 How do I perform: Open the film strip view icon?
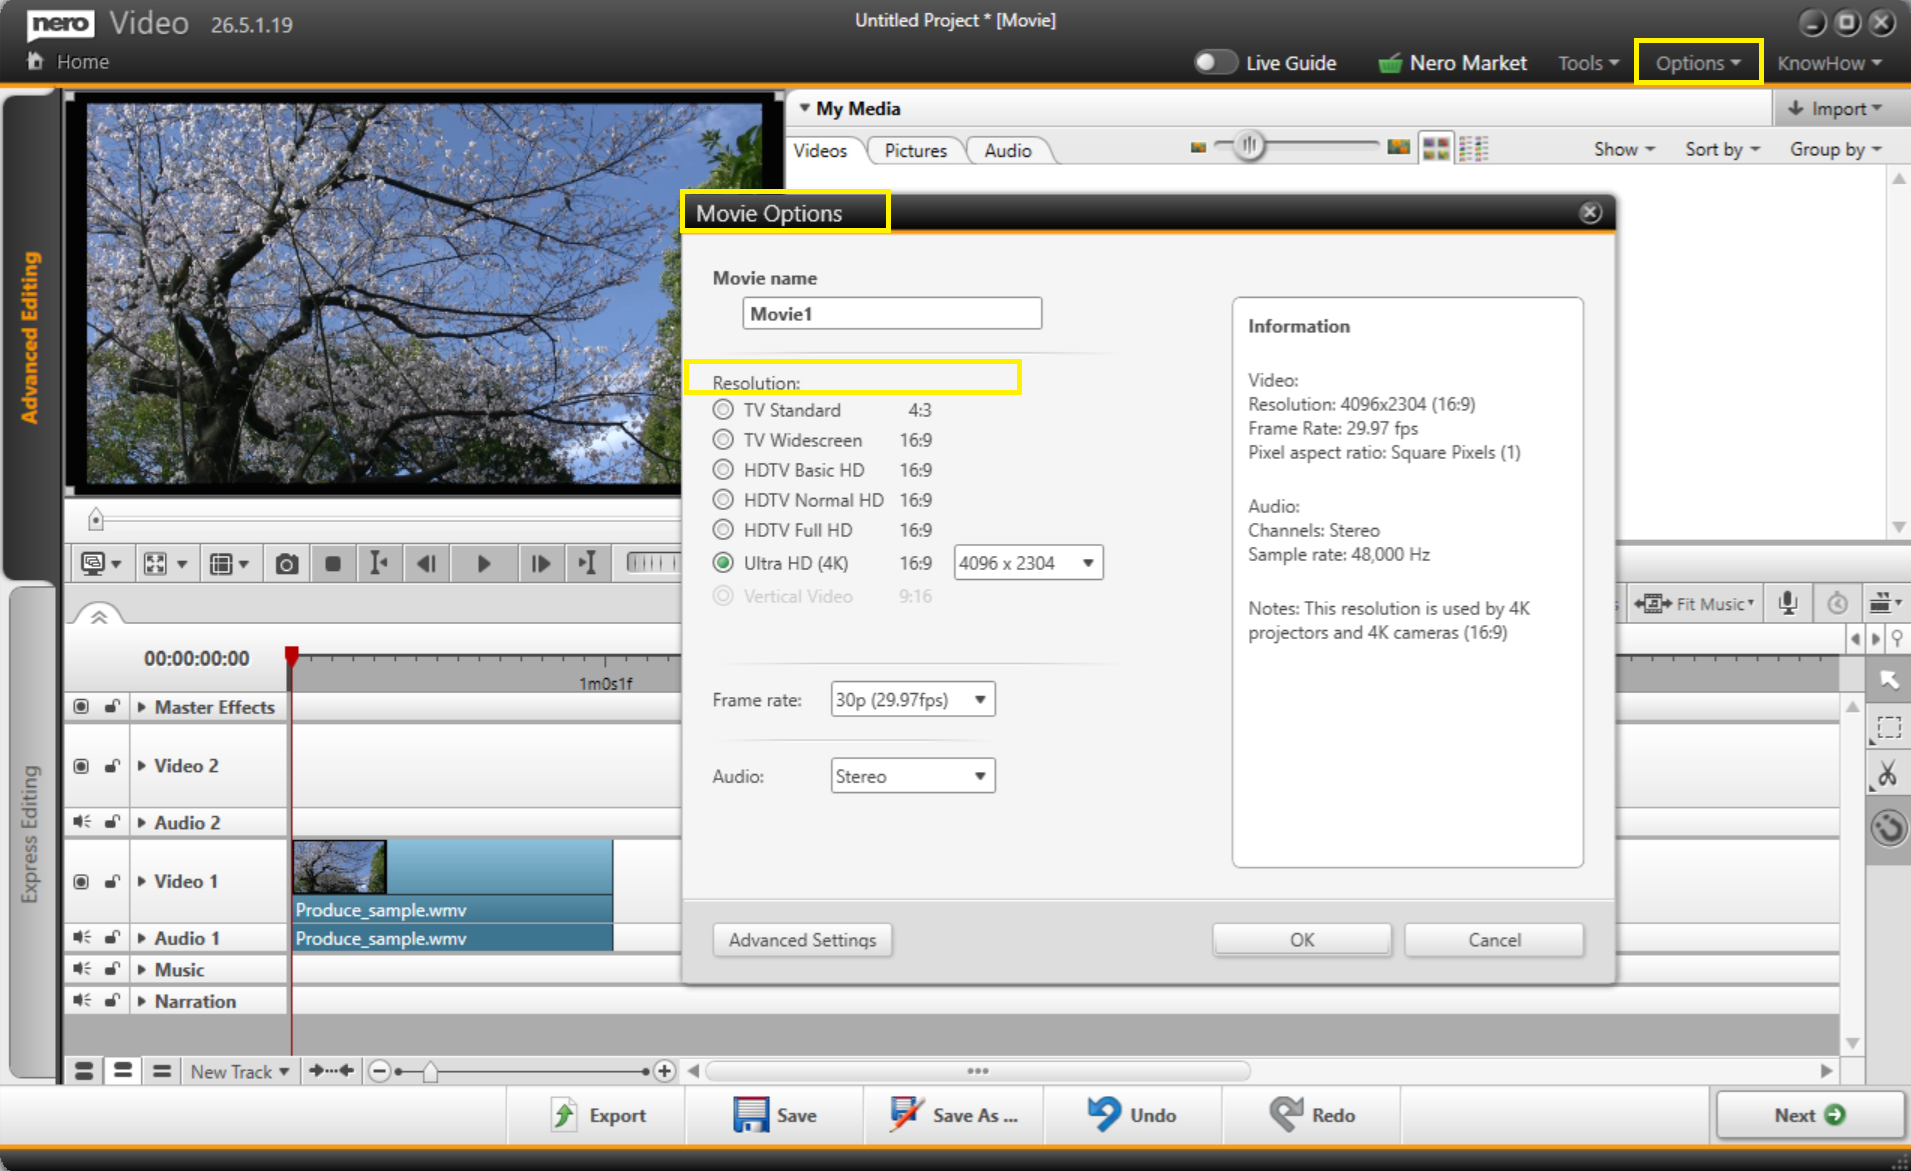[x=229, y=564]
